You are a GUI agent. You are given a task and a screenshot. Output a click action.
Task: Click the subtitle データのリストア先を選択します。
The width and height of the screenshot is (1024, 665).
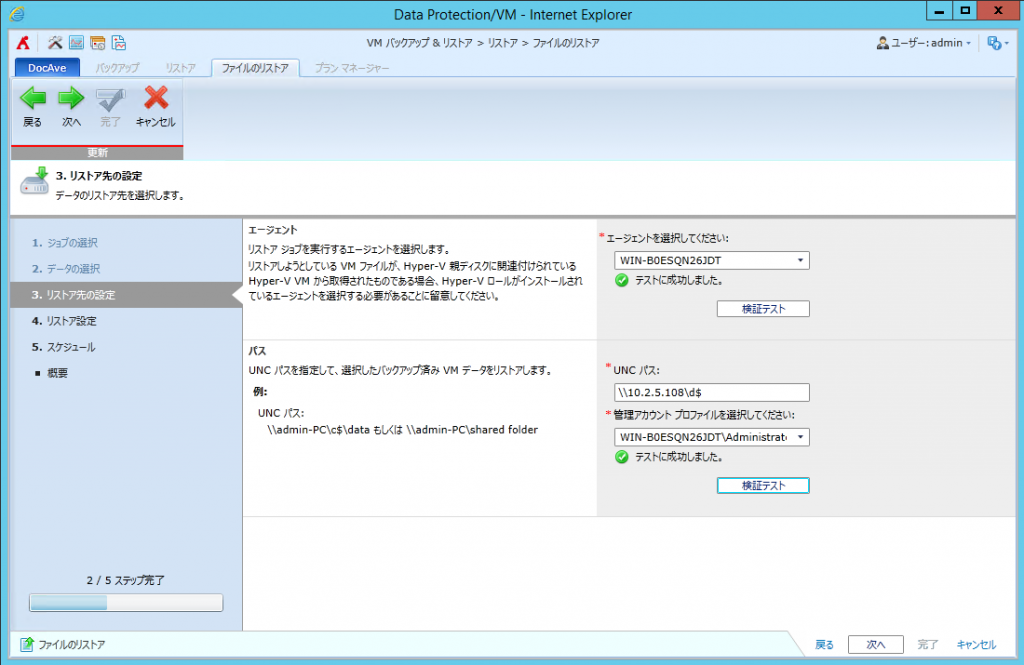pos(120,195)
